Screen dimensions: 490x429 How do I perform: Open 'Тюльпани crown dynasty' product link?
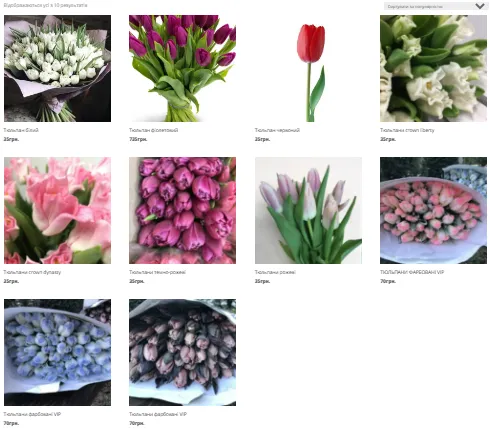coord(32,272)
